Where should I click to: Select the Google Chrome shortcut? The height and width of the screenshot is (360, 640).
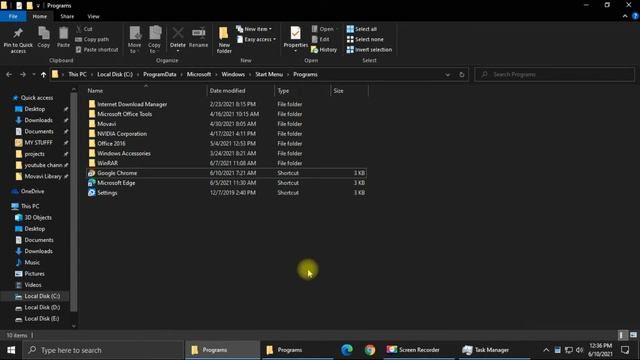[227, 173]
